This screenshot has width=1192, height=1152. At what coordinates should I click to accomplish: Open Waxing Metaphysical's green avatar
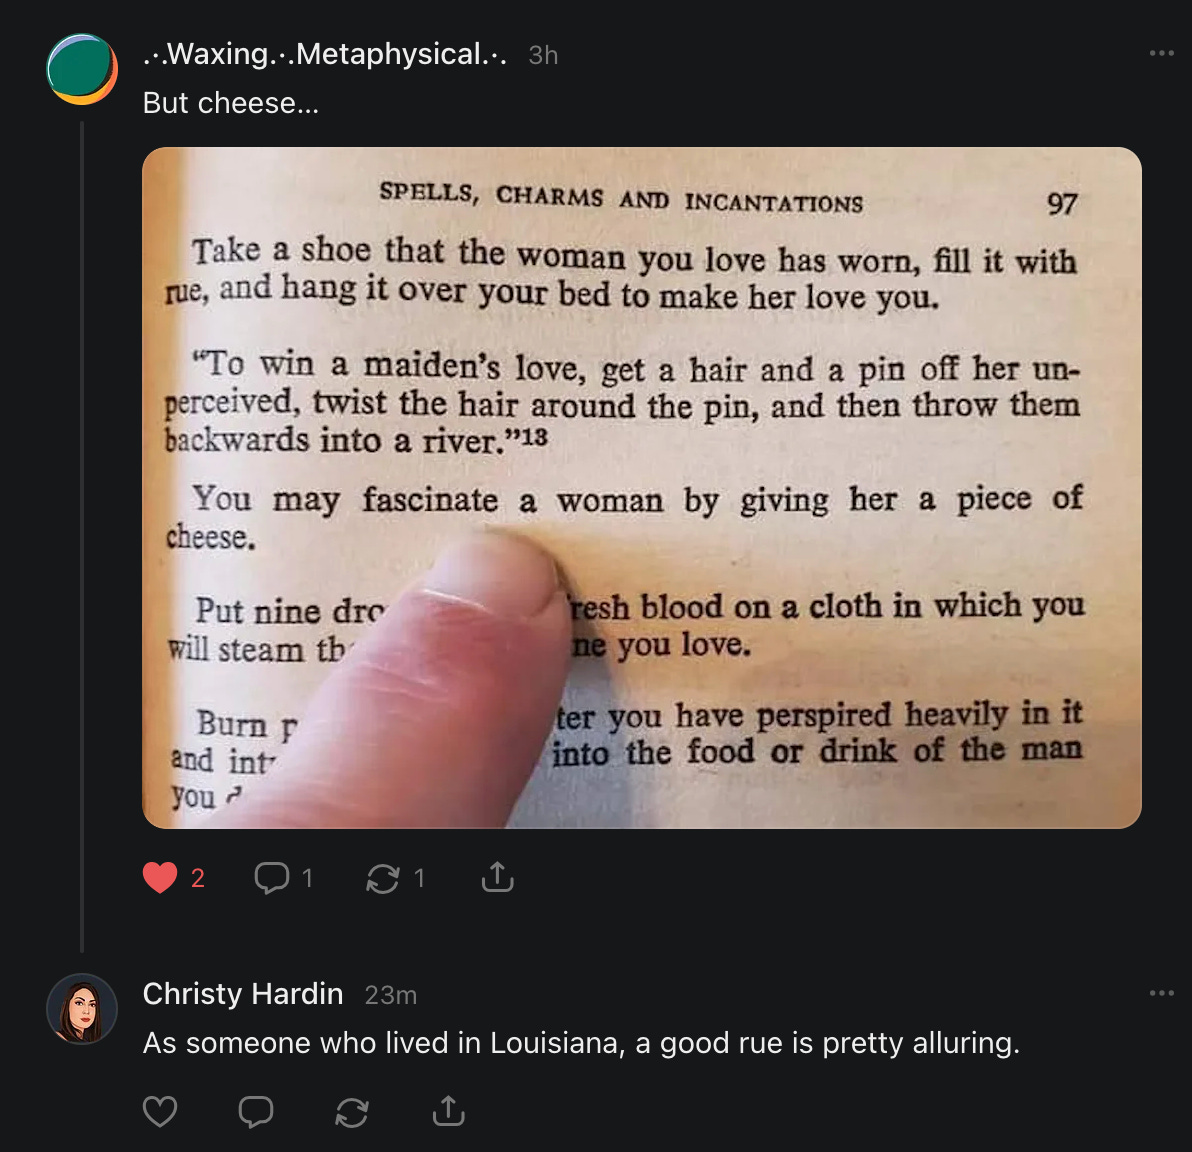[82, 69]
